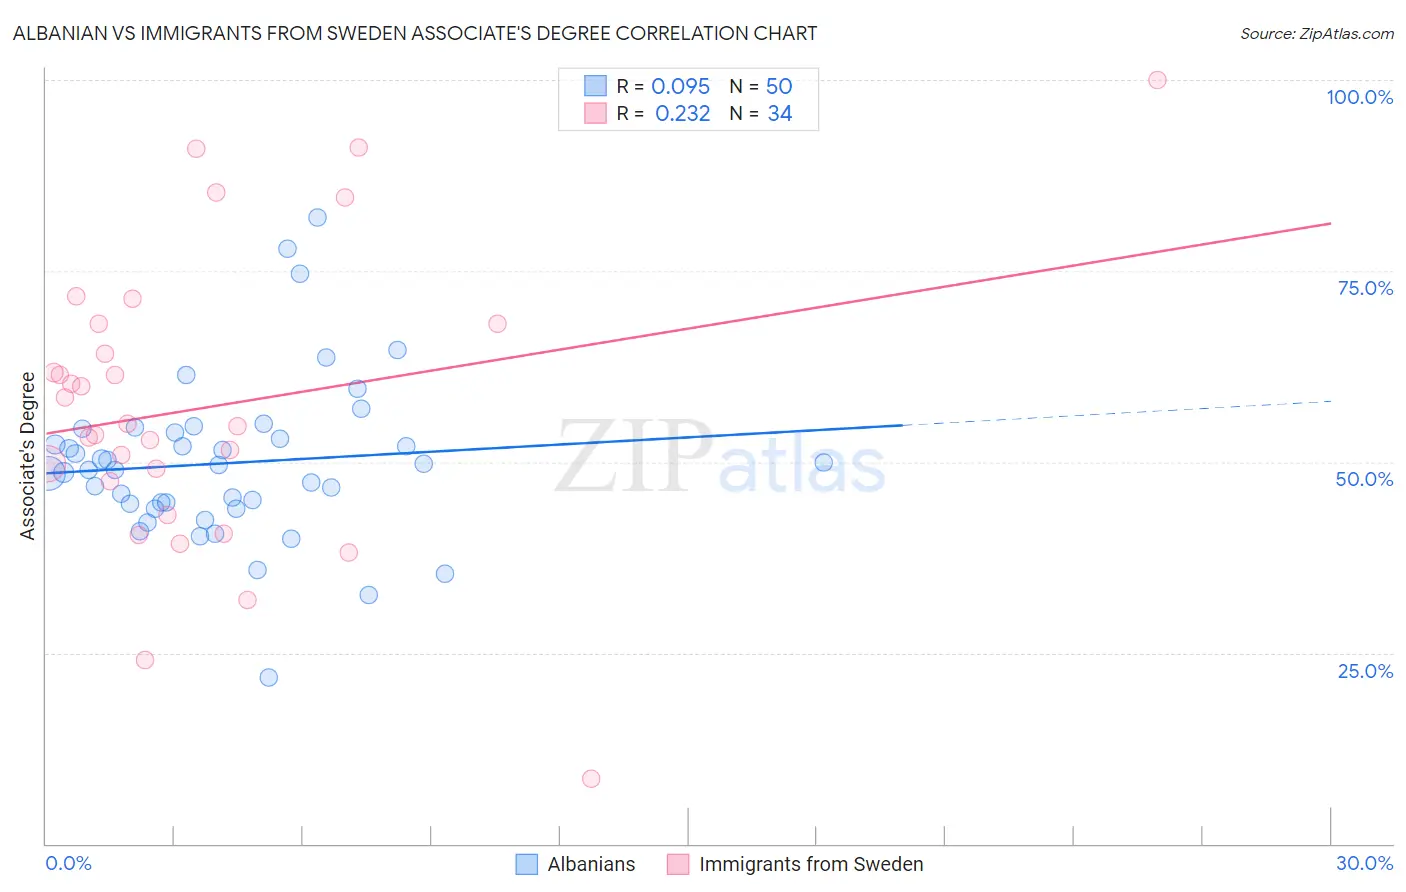Click the 25.0% y-axis label

(x=1365, y=671)
